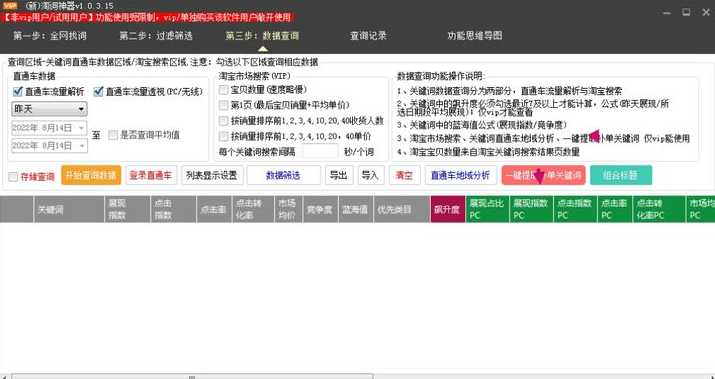
Task: Click 开始查询数据 button
Action: coord(91,176)
